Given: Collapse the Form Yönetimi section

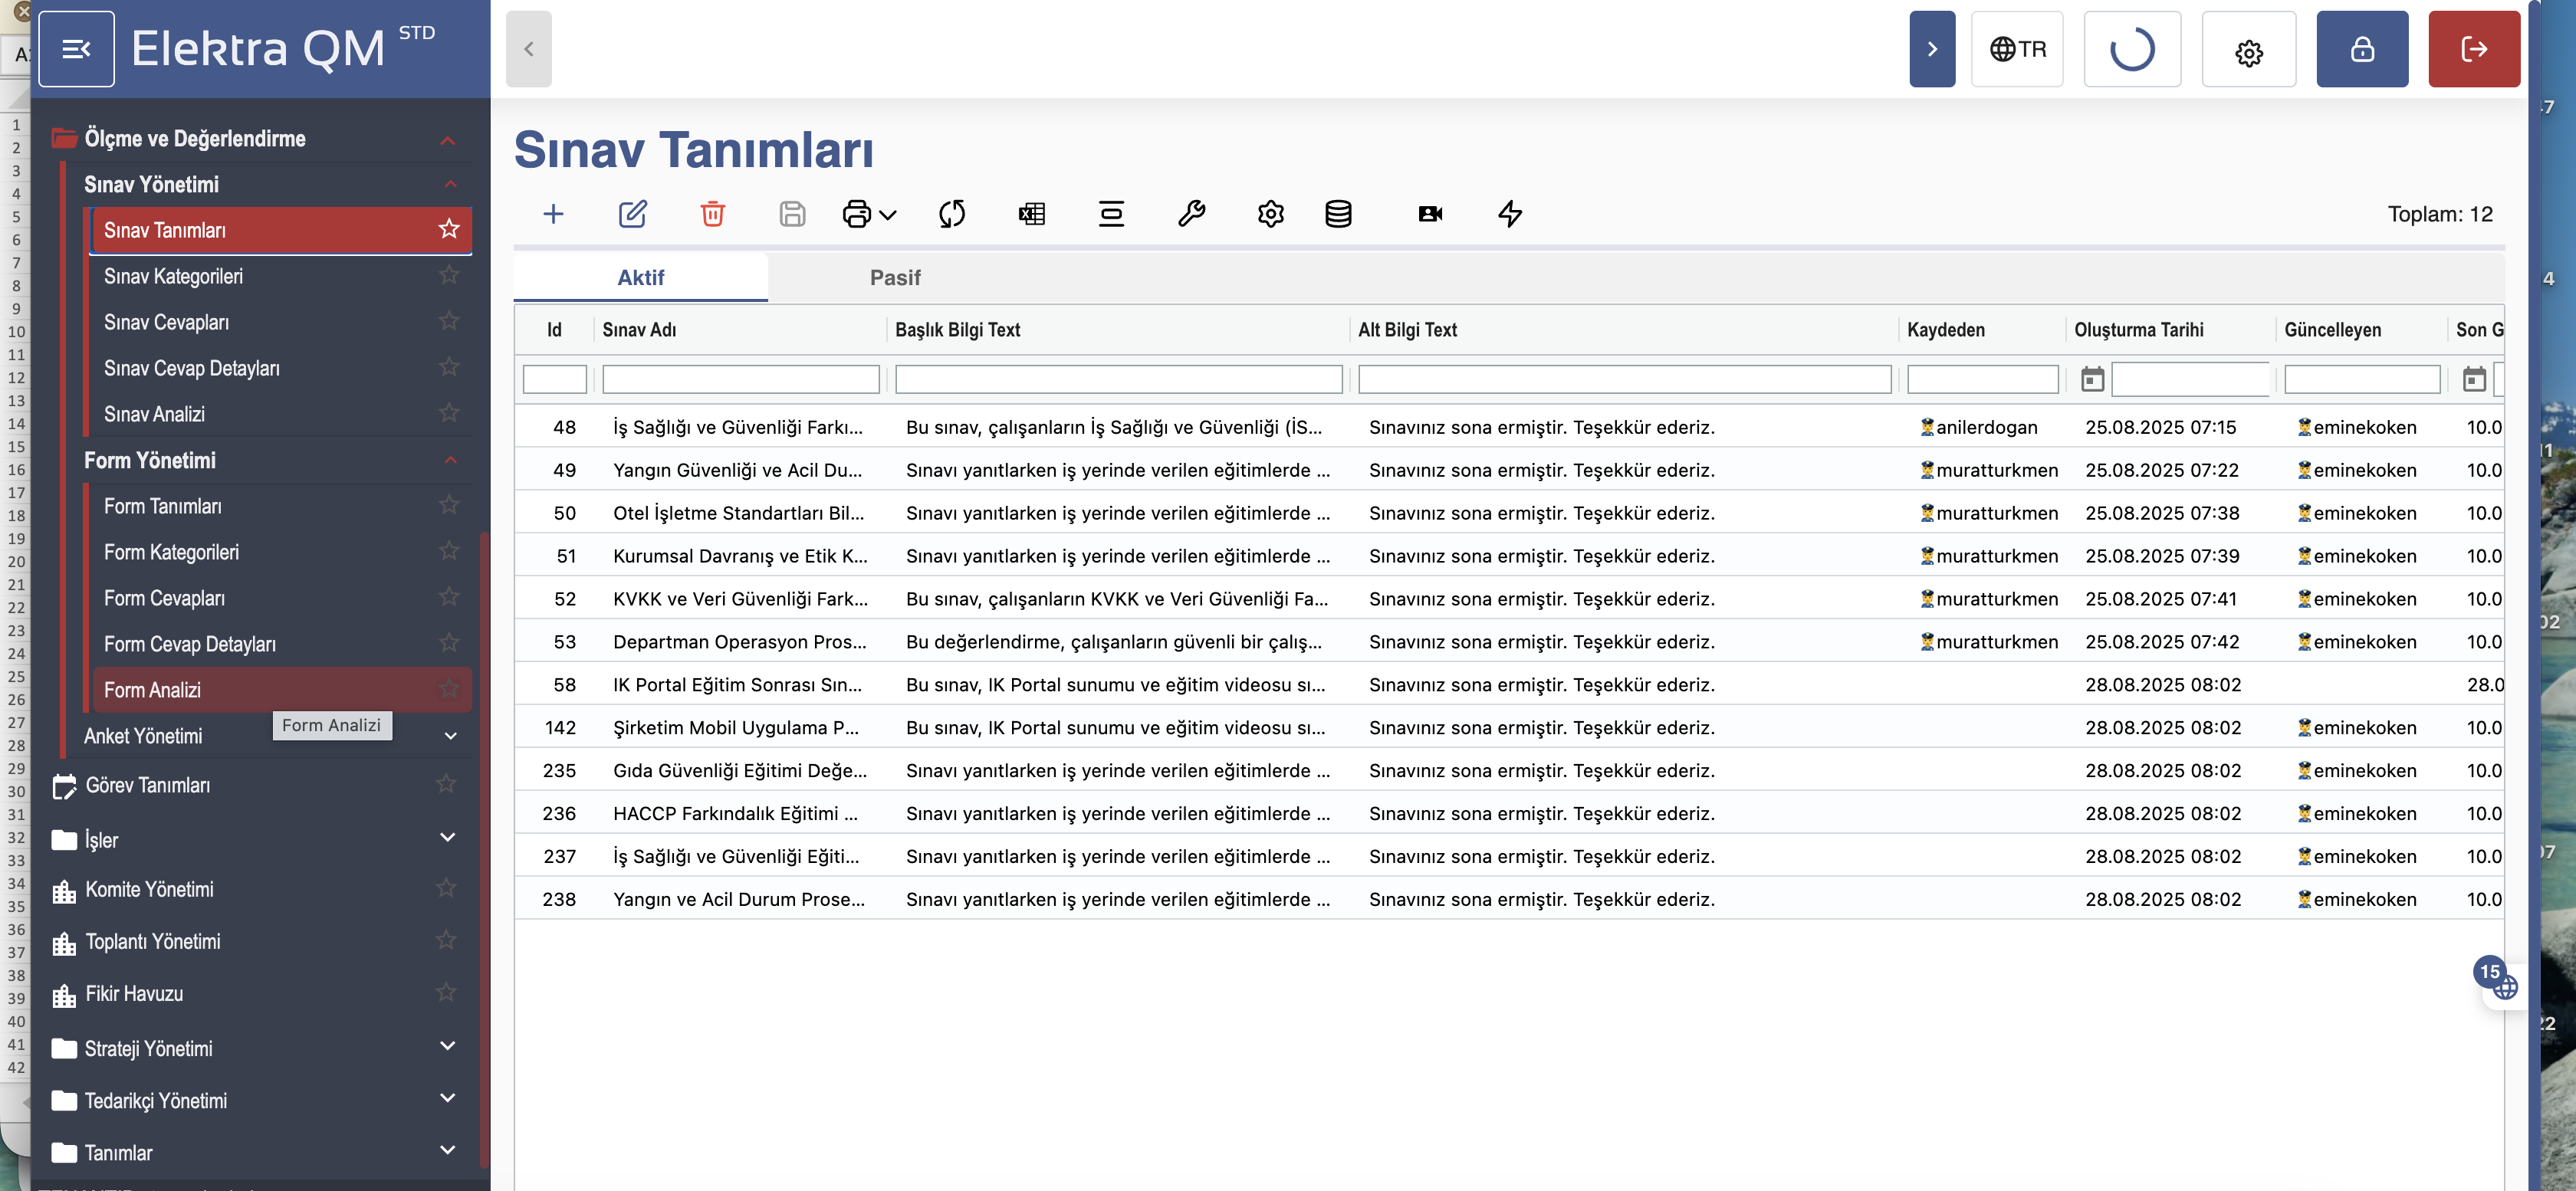Looking at the screenshot, I should (450, 460).
